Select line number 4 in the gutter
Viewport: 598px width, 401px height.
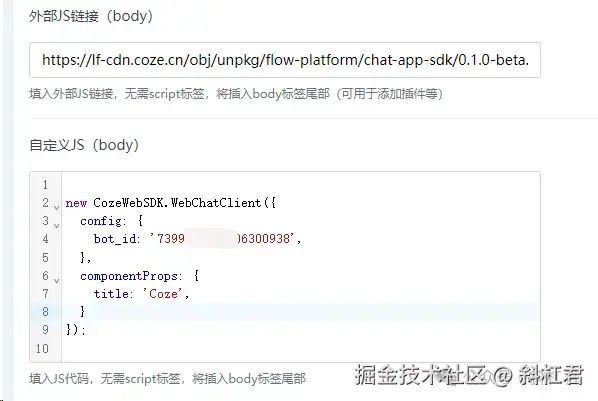point(45,239)
